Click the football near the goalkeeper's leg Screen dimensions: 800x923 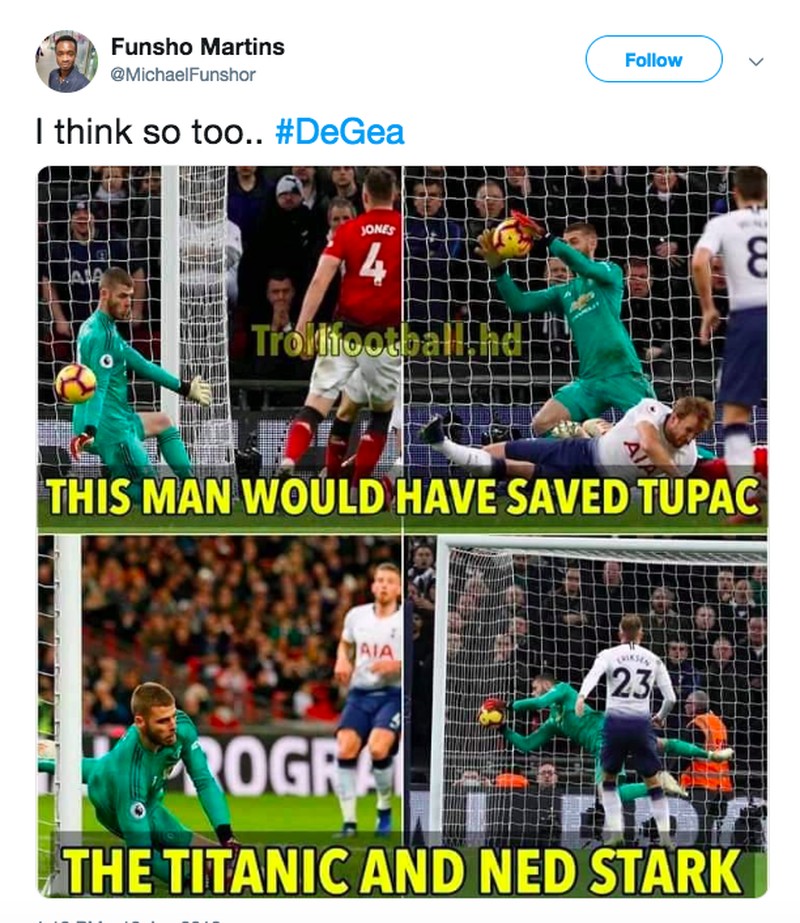pos(75,383)
